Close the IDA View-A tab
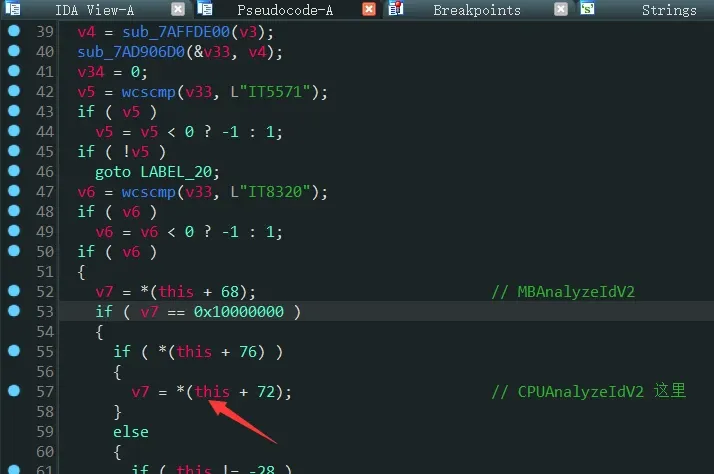Image resolution: width=714 pixels, height=474 pixels. (x=178, y=9)
